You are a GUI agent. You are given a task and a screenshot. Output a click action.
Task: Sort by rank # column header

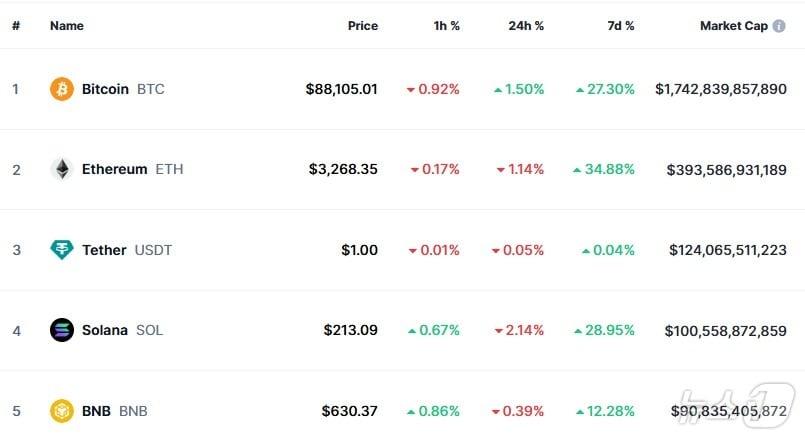pyautogui.click(x=16, y=26)
